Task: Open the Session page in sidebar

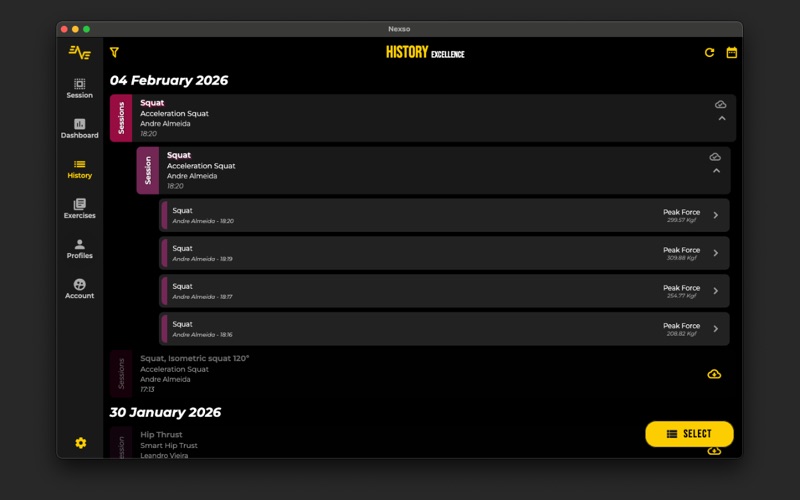Action: pos(80,88)
